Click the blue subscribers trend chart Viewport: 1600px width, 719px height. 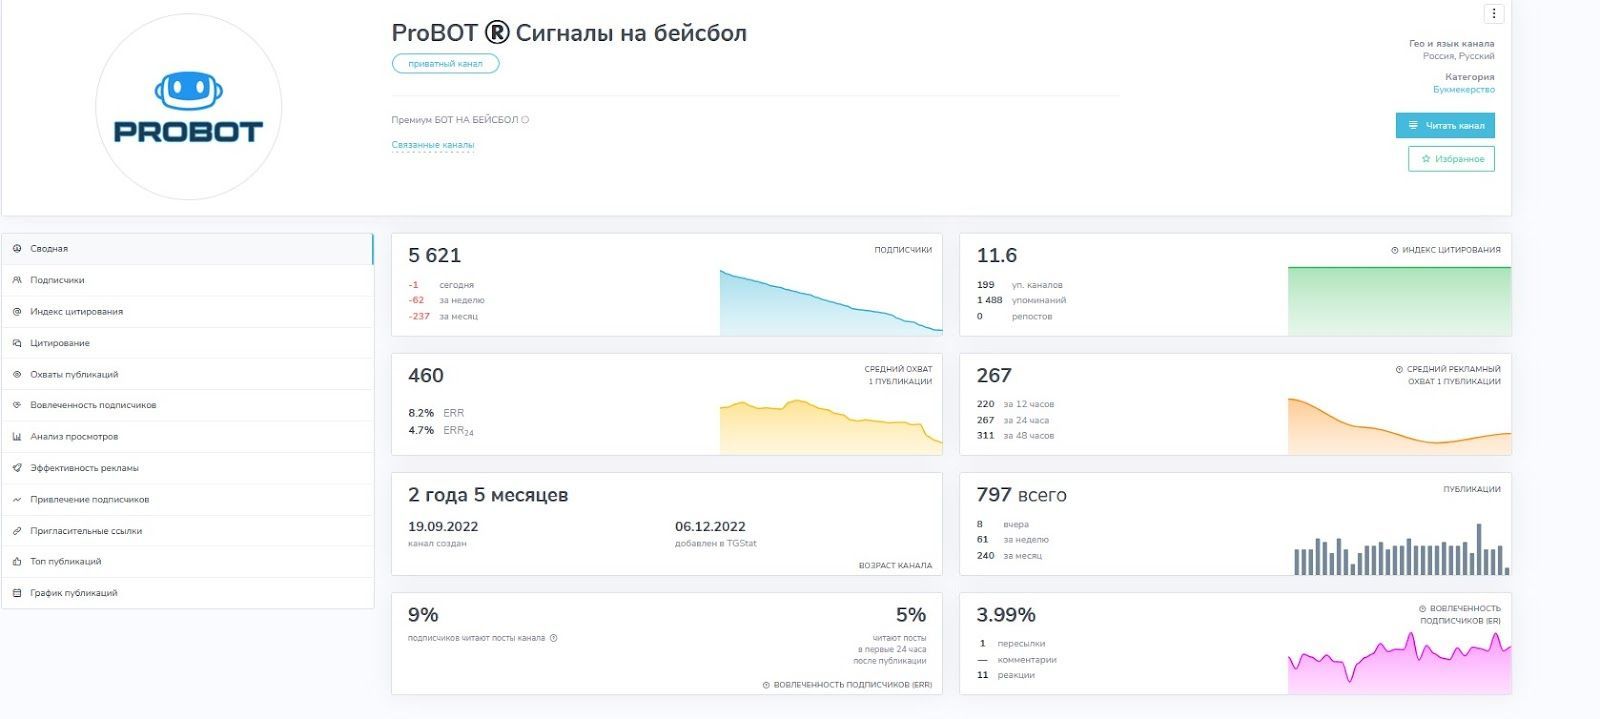830,303
